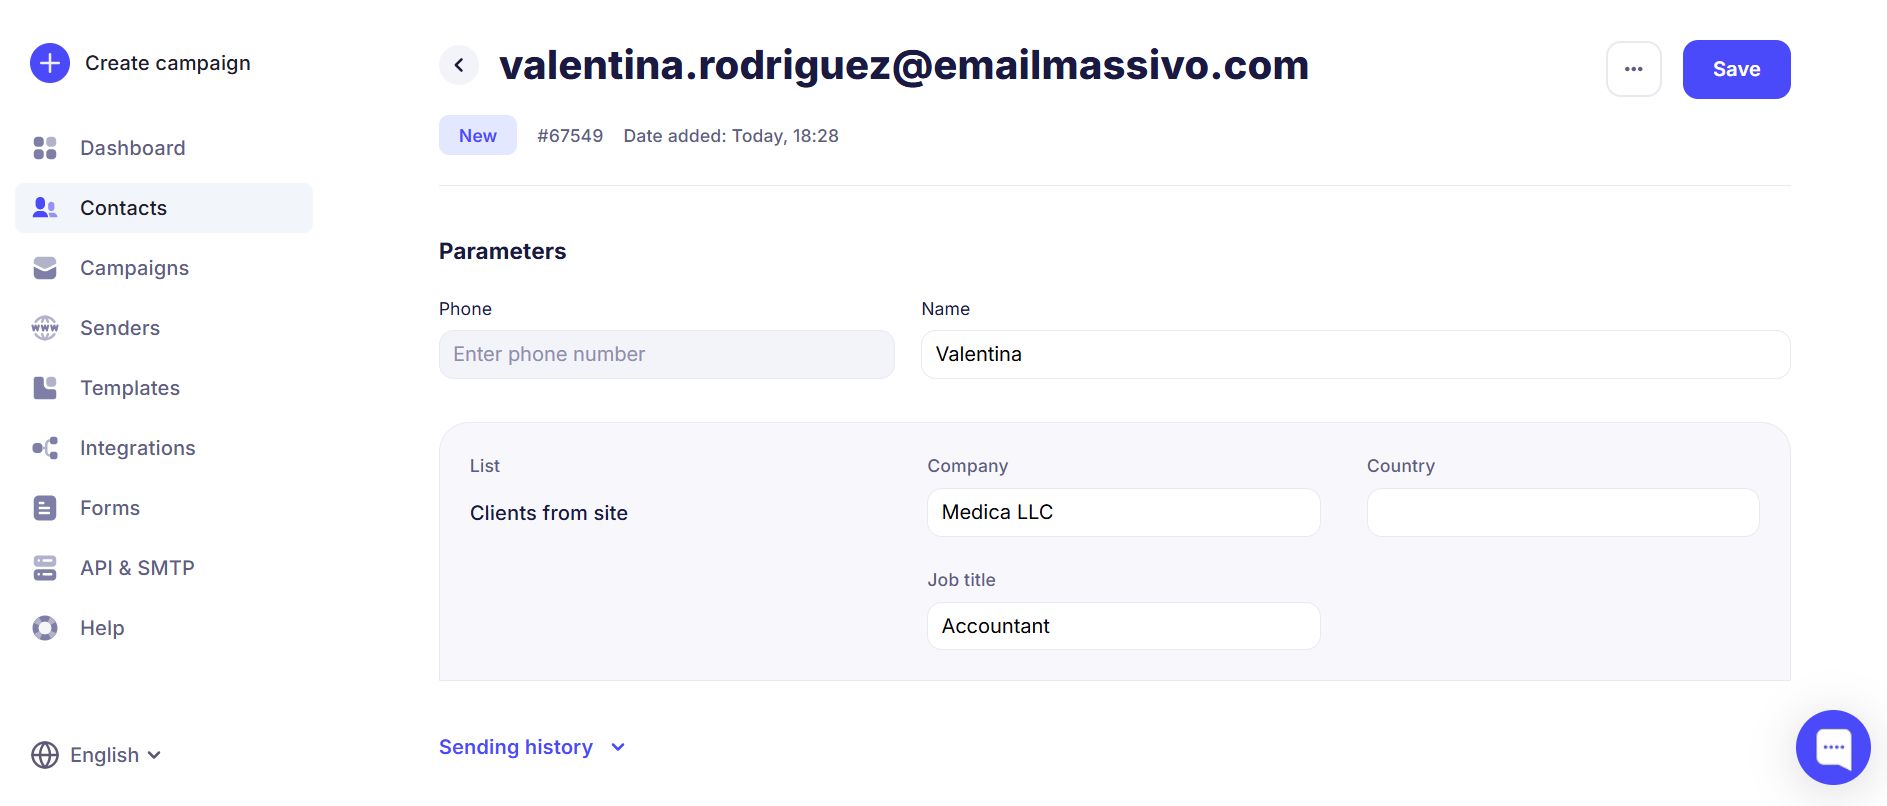Image resolution: width=1887 pixels, height=806 pixels.
Task: Open the live chat bubble widget
Action: tap(1832, 747)
